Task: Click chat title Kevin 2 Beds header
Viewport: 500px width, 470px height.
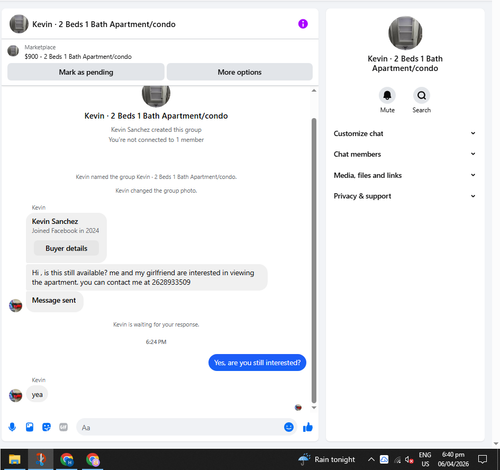Action: click(x=104, y=24)
